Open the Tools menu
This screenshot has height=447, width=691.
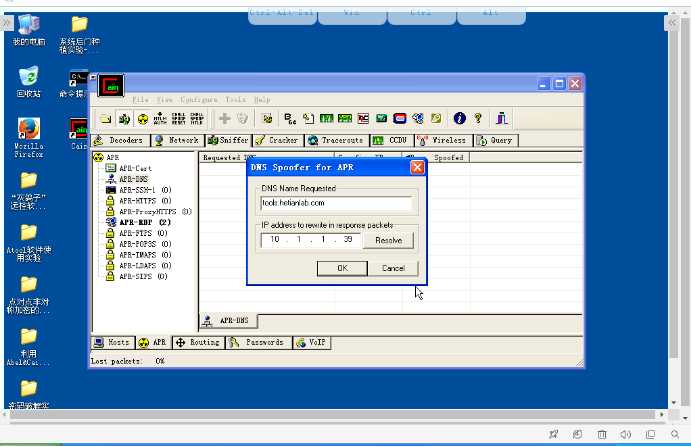pyautogui.click(x=235, y=100)
